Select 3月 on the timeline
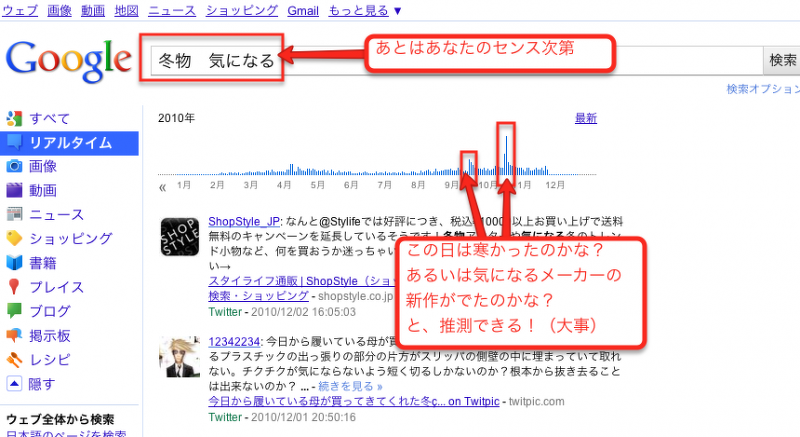 (x=251, y=185)
